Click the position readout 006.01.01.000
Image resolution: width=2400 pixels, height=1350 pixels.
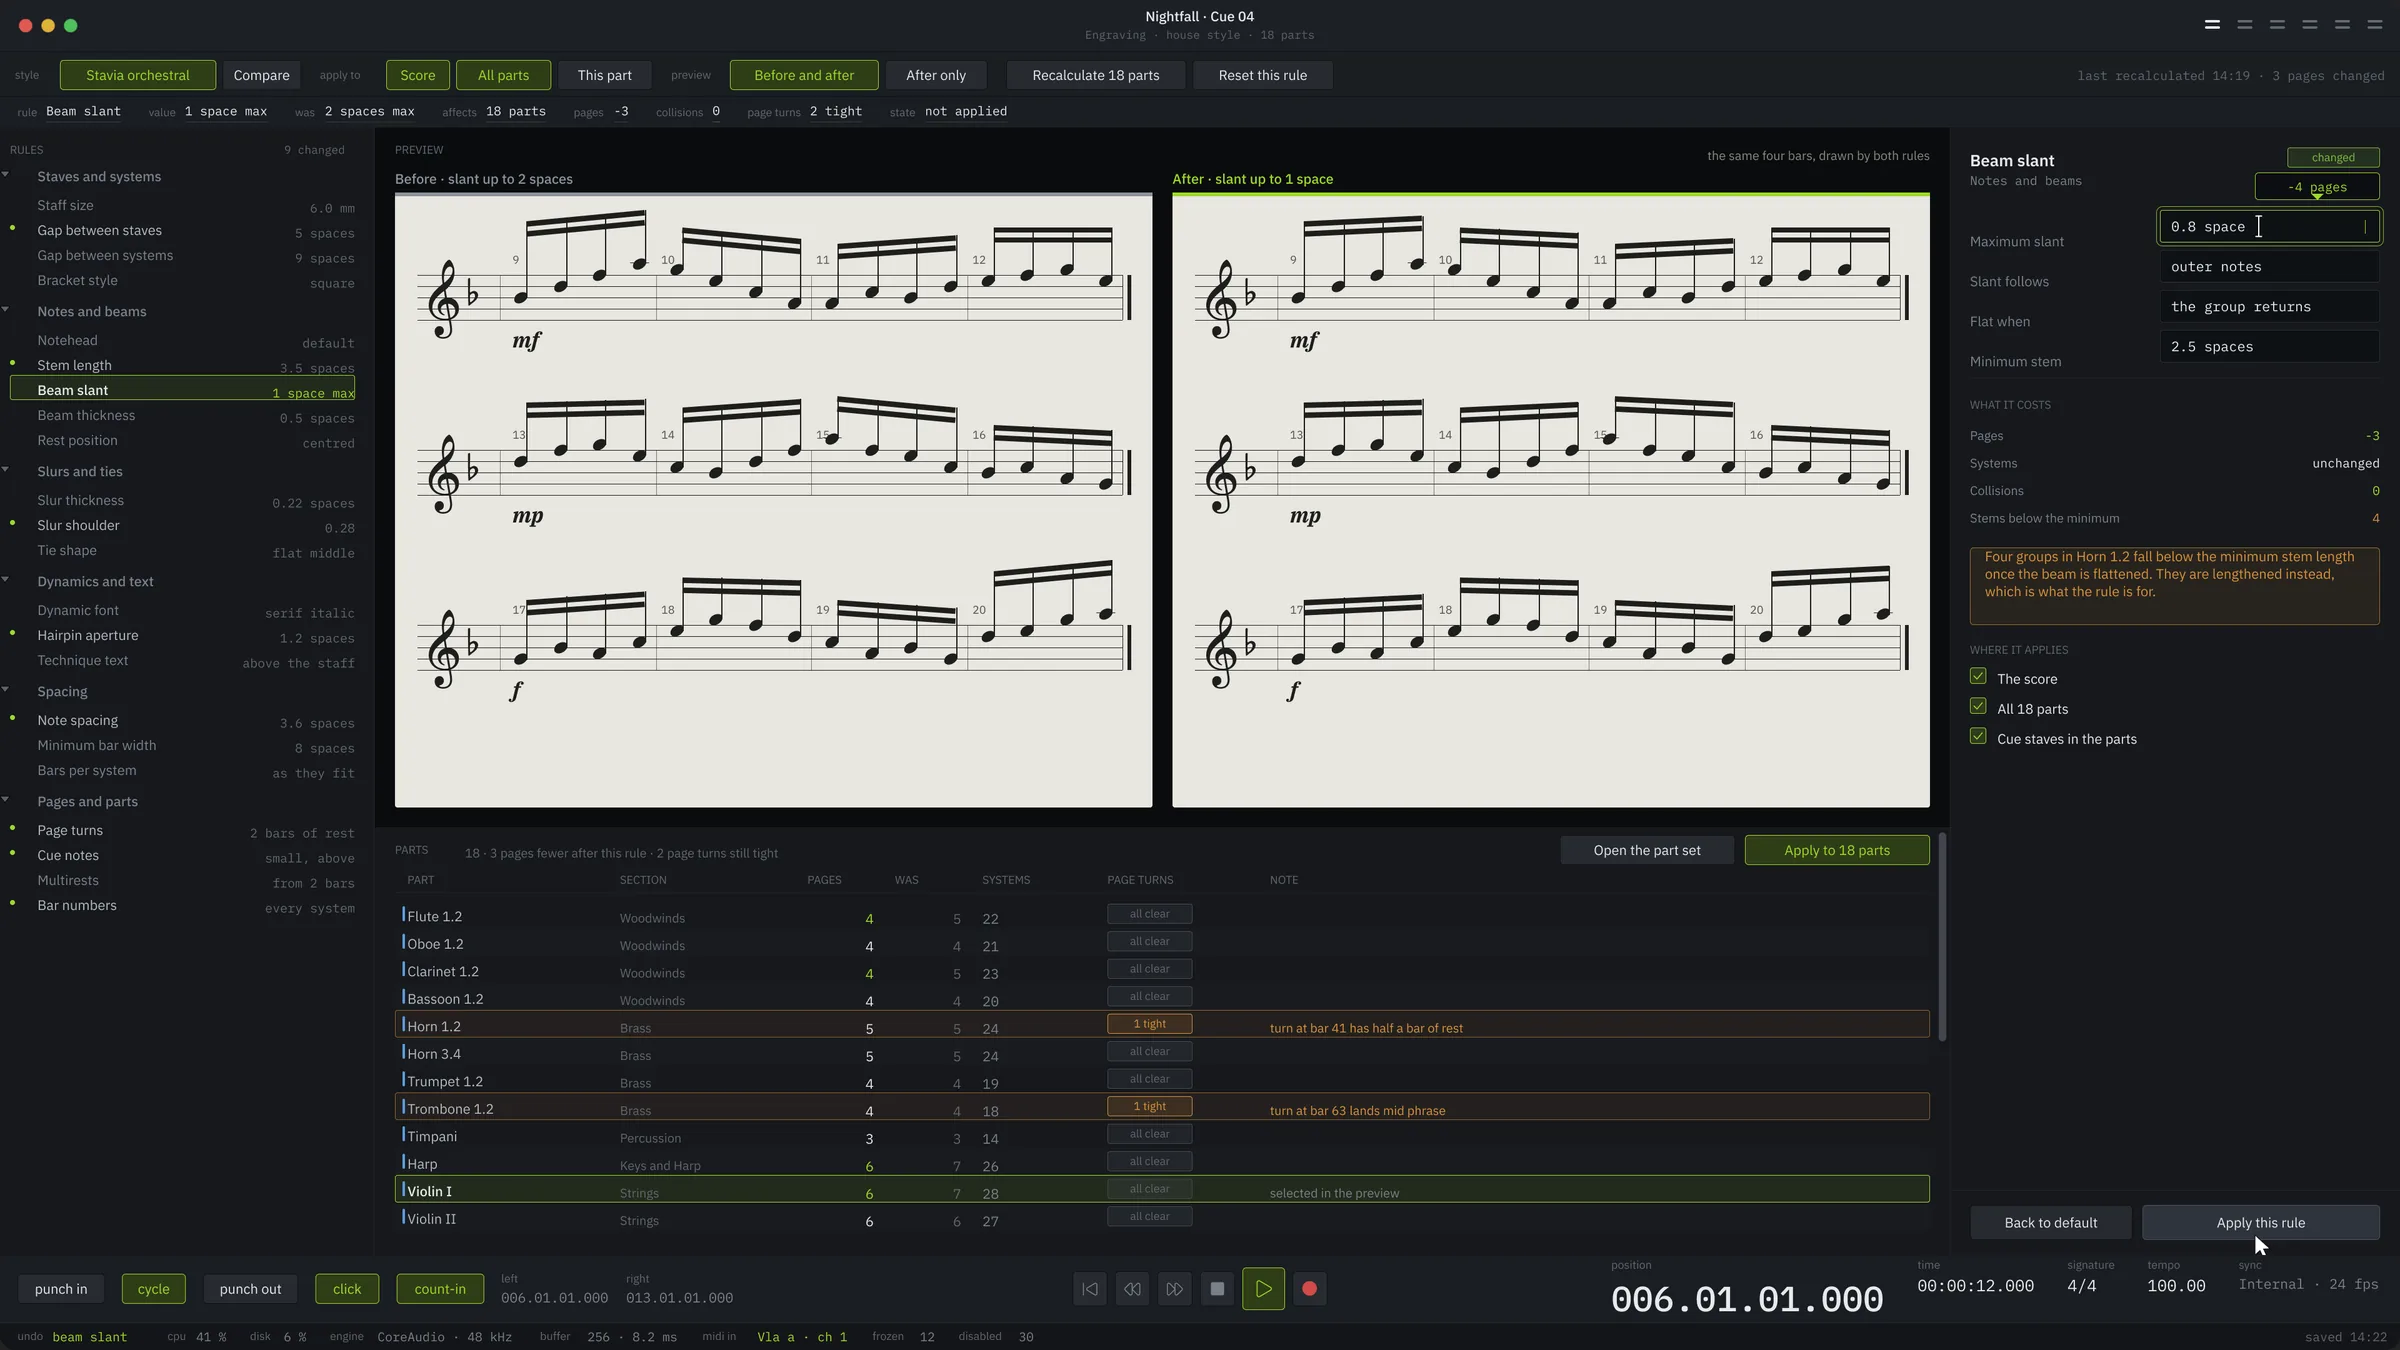pyautogui.click(x=1746, y=1300)
